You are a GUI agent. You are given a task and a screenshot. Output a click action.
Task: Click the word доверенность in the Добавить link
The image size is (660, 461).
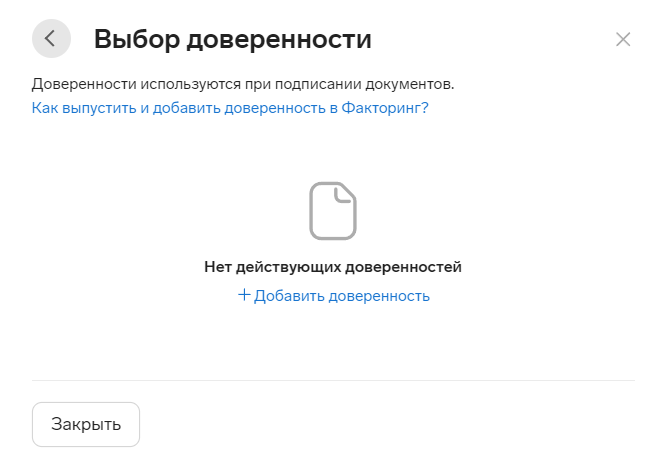click(x=379, y=296)
